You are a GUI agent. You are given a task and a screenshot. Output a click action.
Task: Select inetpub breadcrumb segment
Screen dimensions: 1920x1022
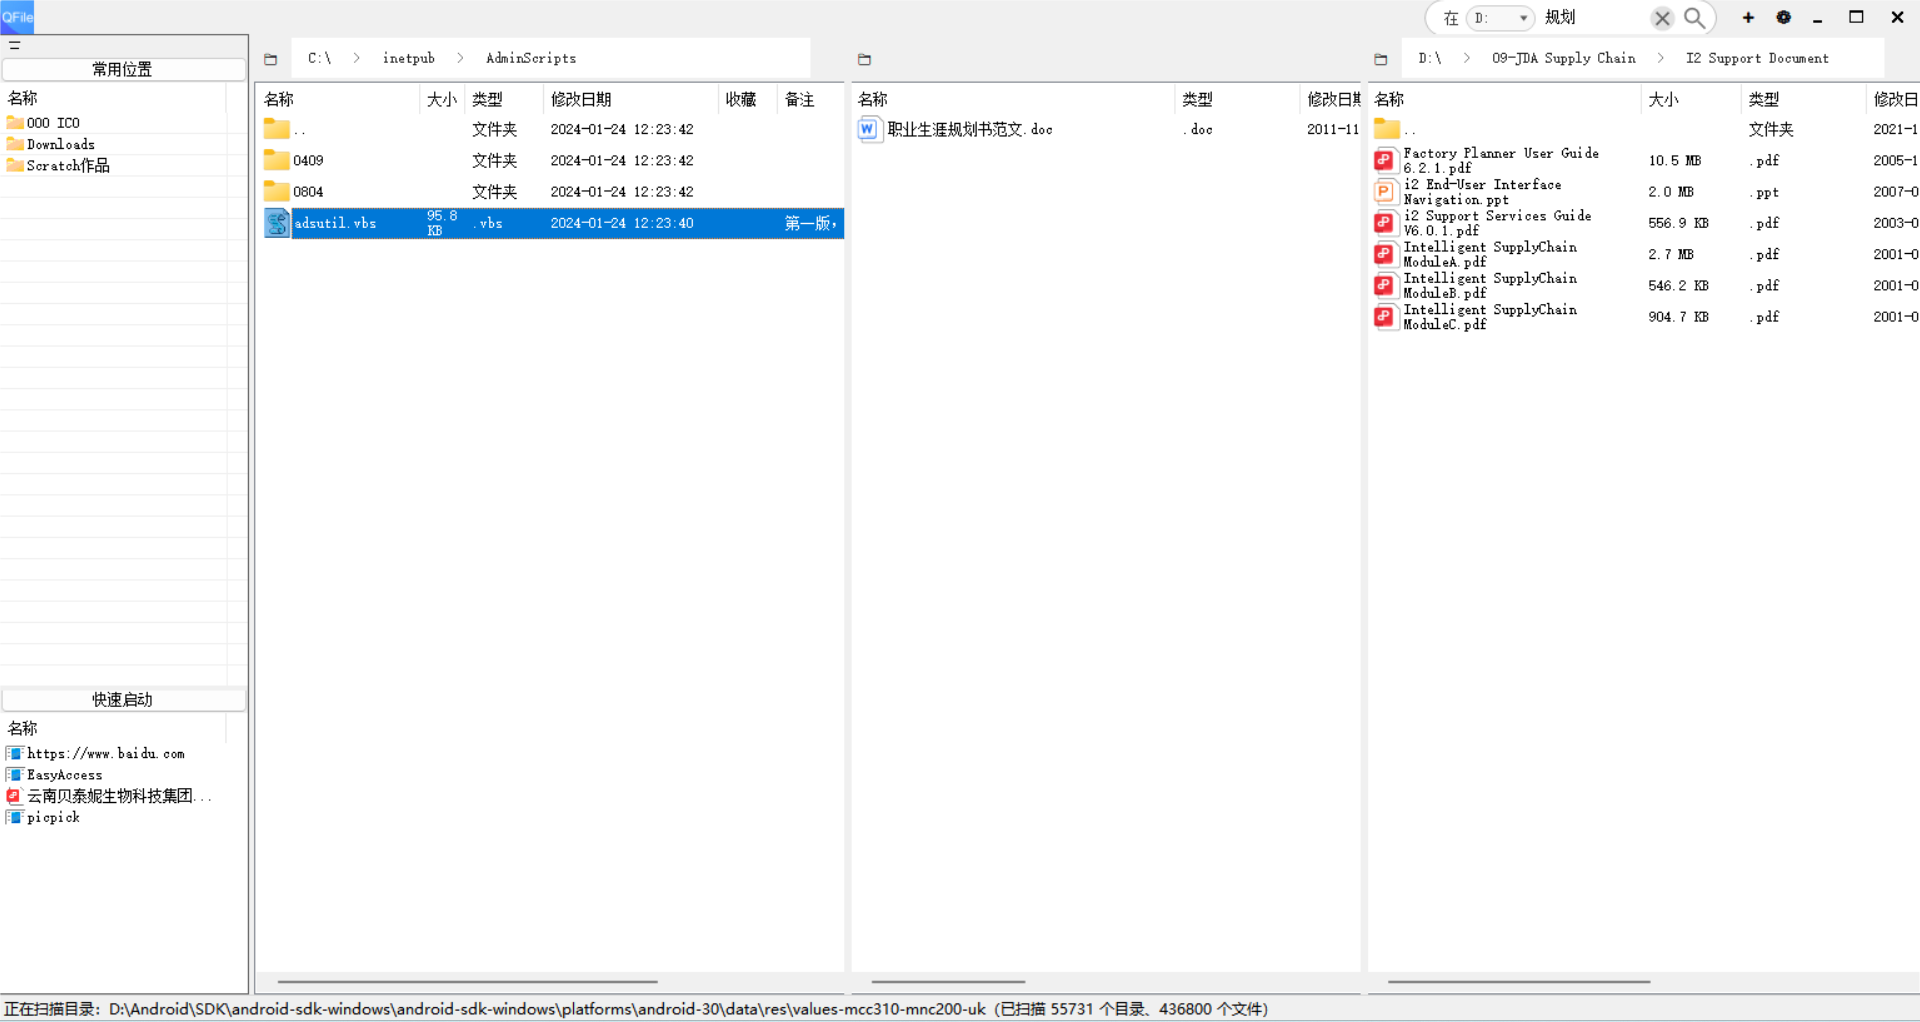tap(408, 58)
